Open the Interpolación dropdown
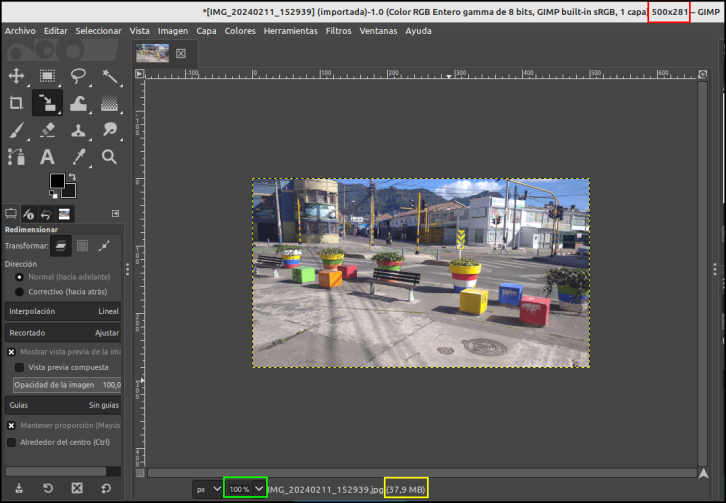This screenshot has width=726, height=503. [x=63, y=311]
